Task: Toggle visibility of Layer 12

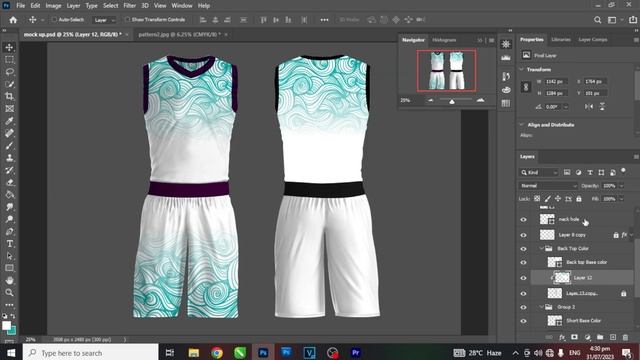Action: [x=523, y=278]
